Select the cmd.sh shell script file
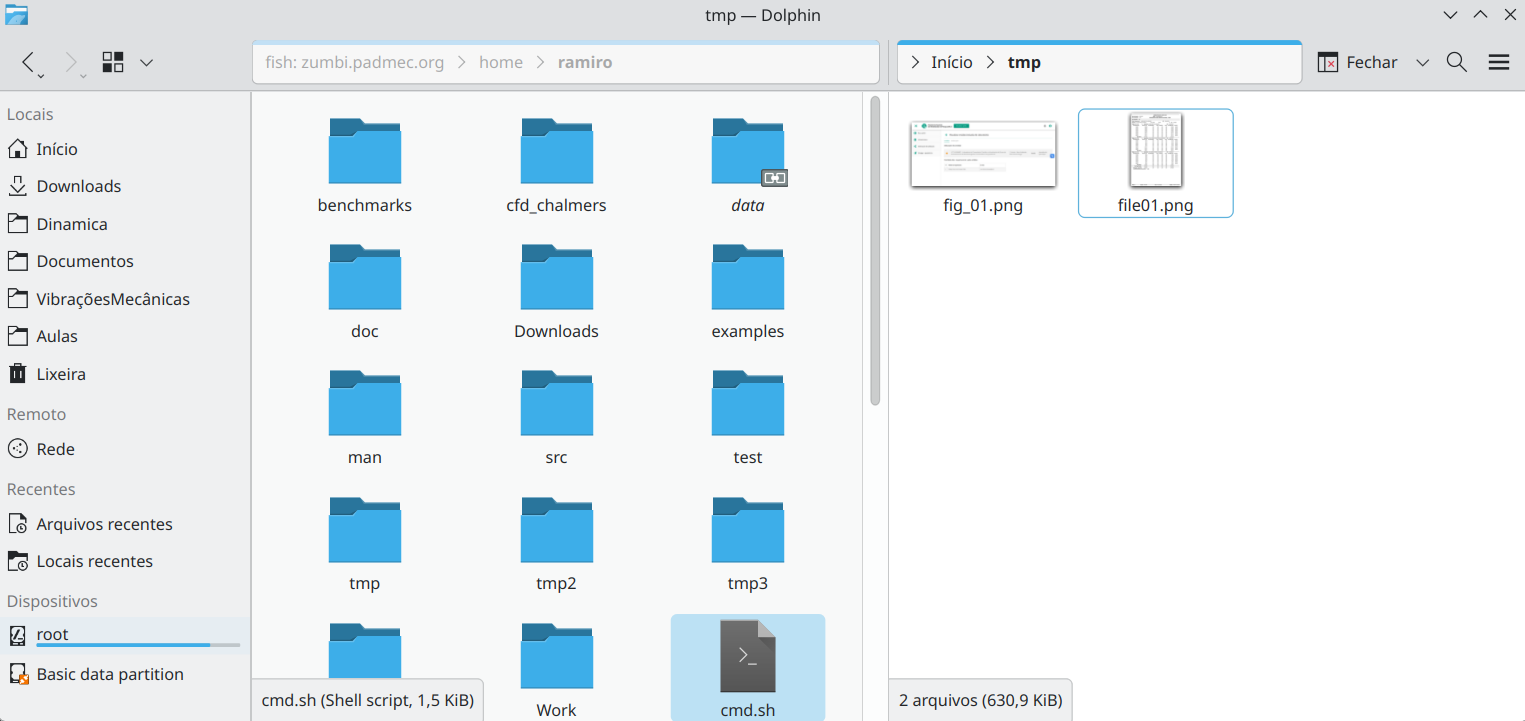This screenshot has height=721, width=1525. [748, 668]
